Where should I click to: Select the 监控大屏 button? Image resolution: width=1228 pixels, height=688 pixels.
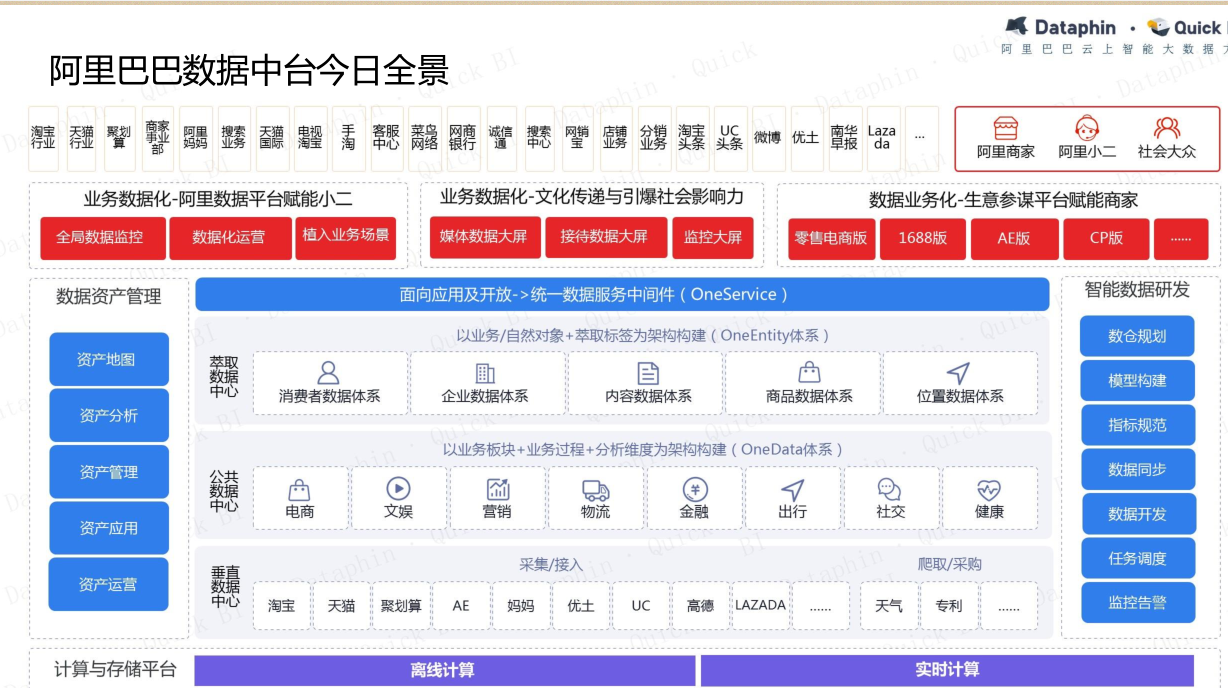click(713, 238)
